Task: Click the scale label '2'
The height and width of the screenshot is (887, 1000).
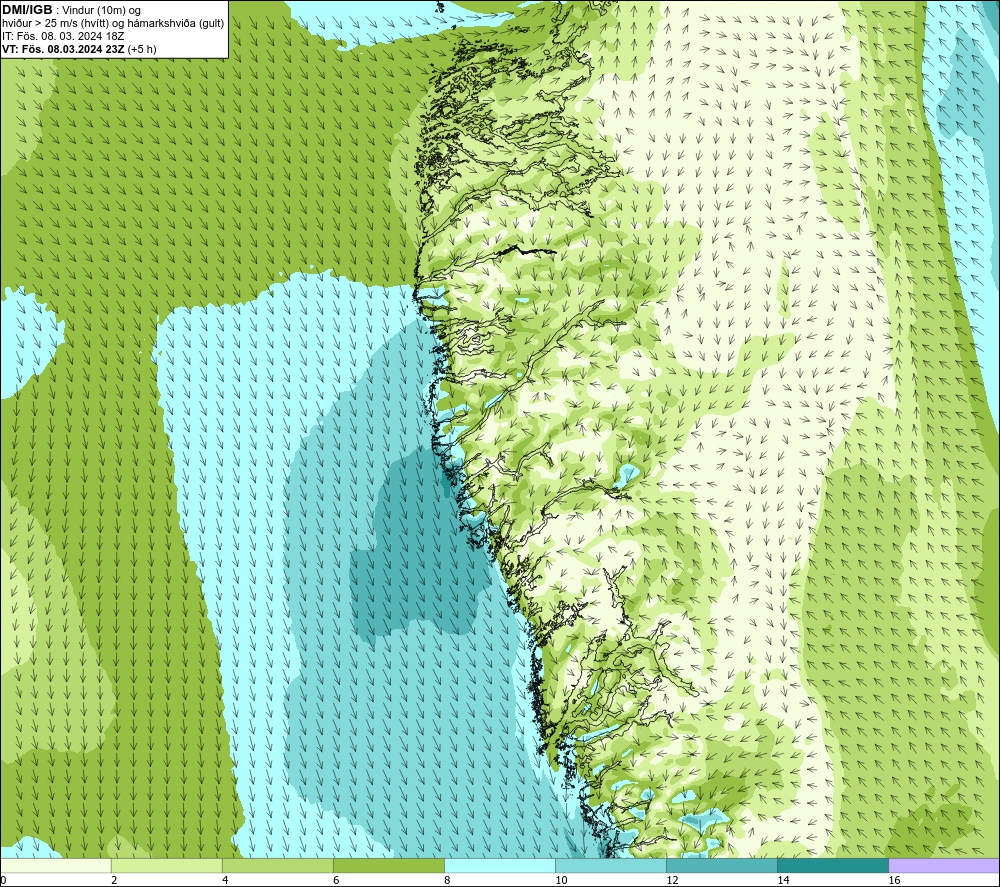Action: pos(114,880)
